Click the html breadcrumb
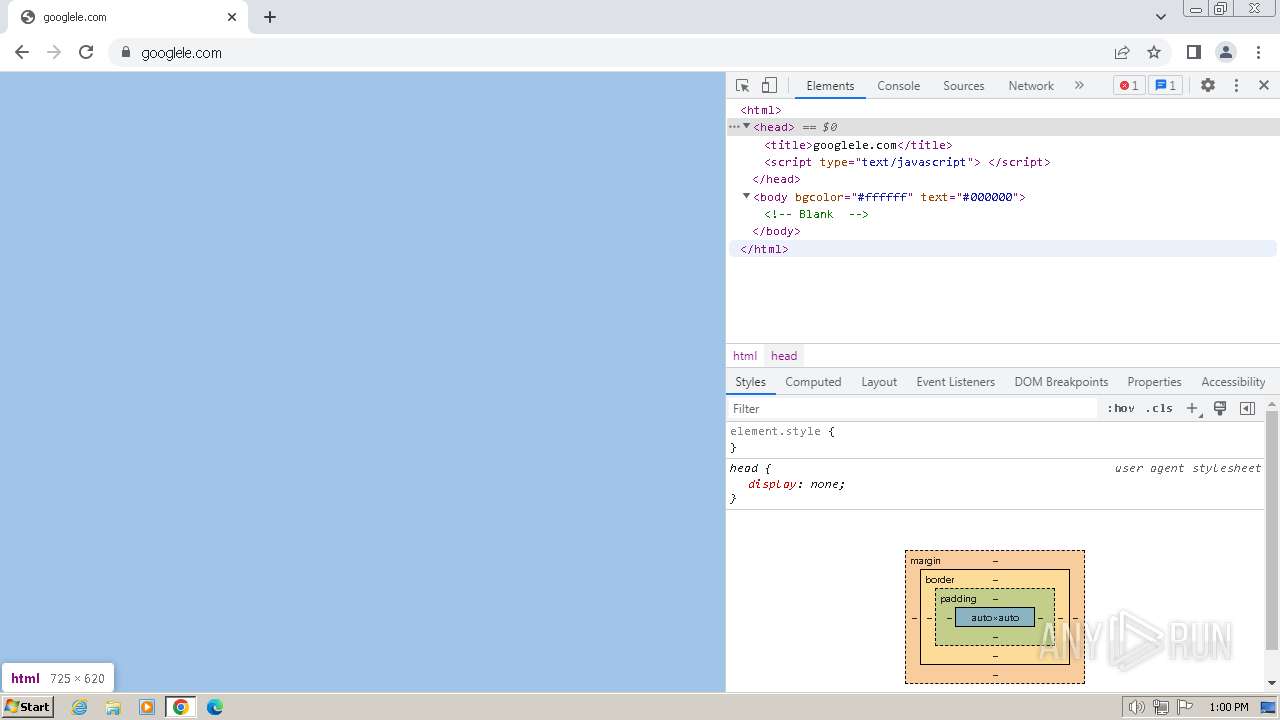 [x=745, y=356]
